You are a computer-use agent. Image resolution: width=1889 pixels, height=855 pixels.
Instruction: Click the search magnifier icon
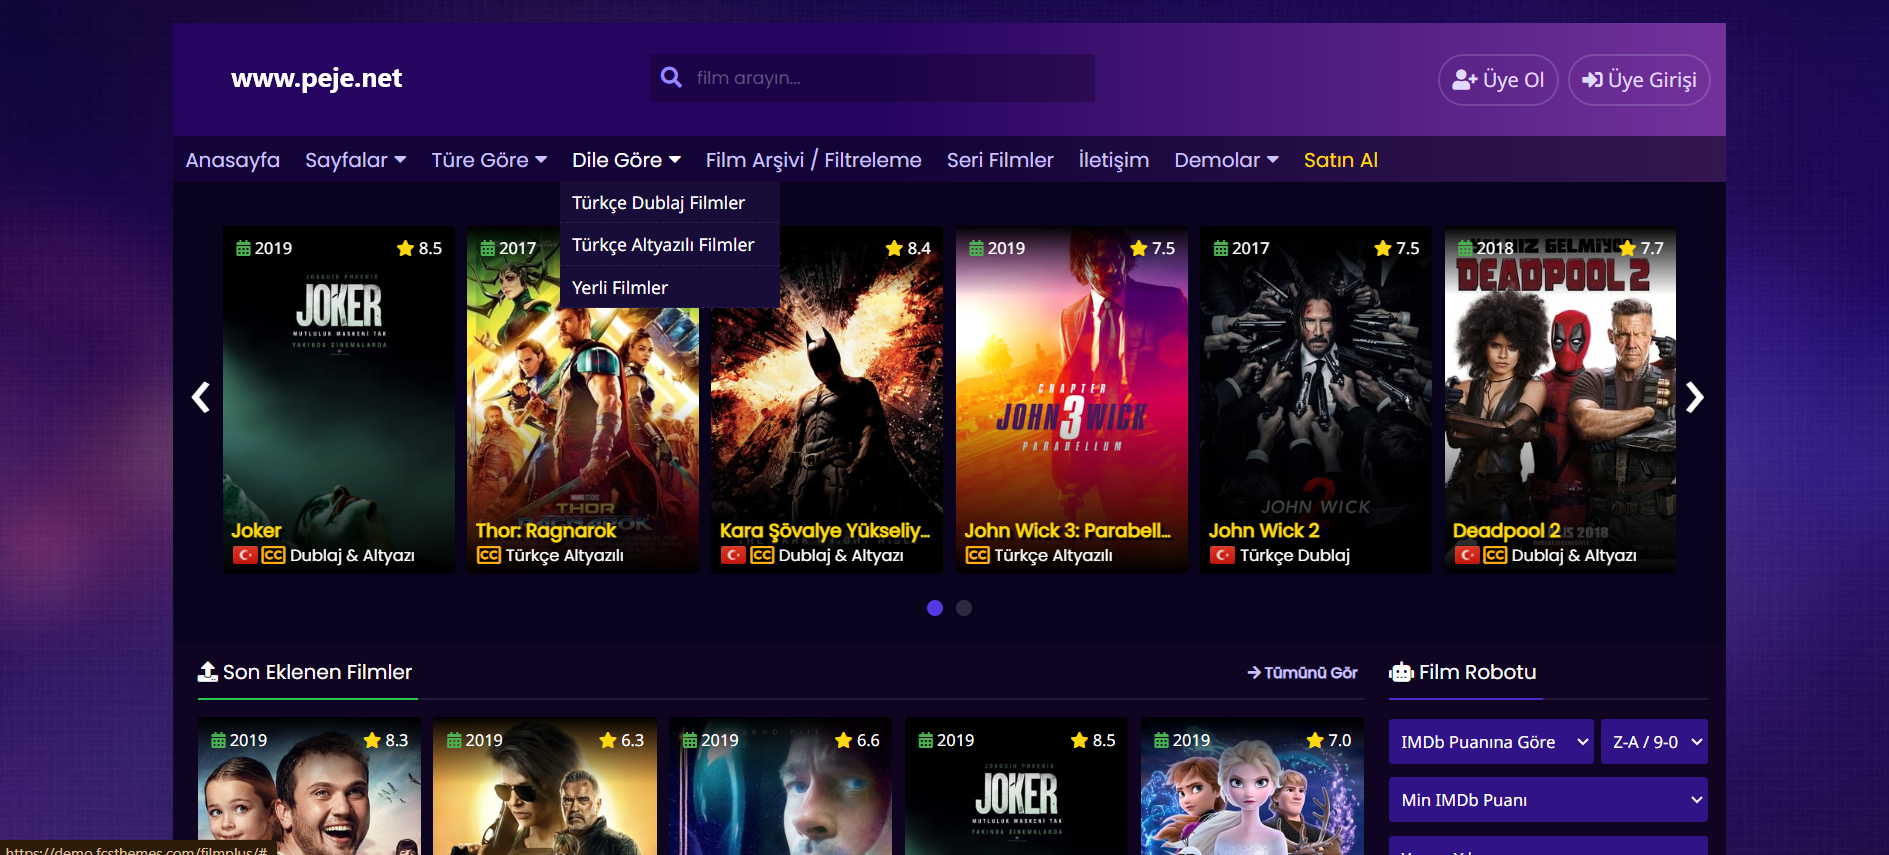pyautogui.click(x=671, y=77)
